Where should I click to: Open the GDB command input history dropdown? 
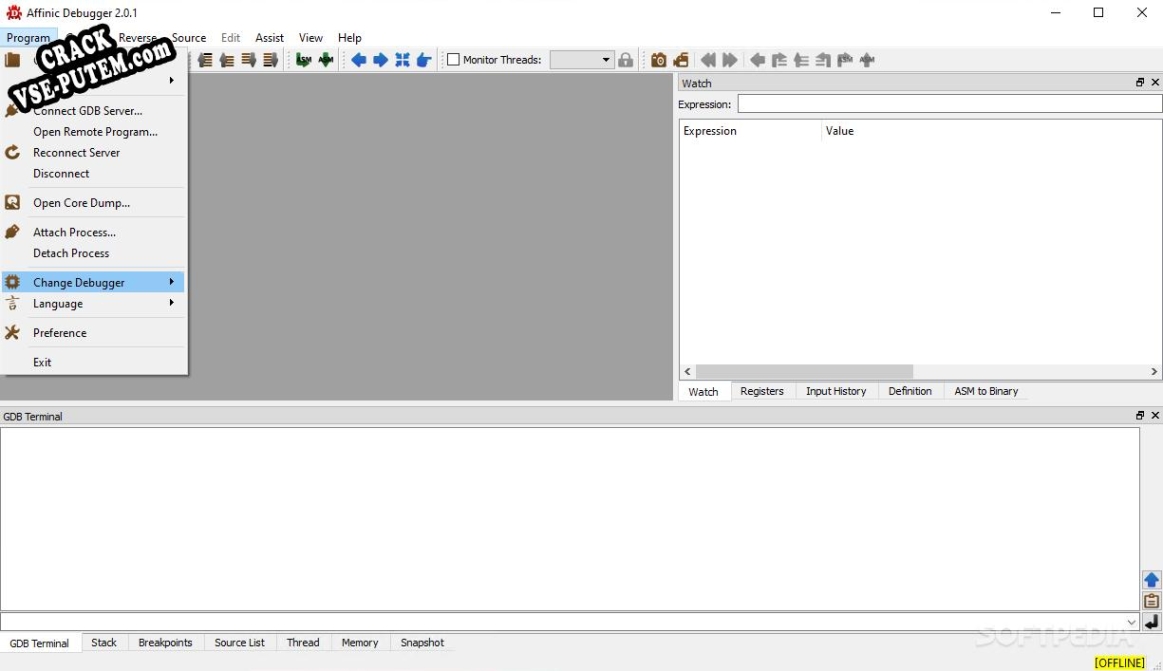(x=1131, y=622)
